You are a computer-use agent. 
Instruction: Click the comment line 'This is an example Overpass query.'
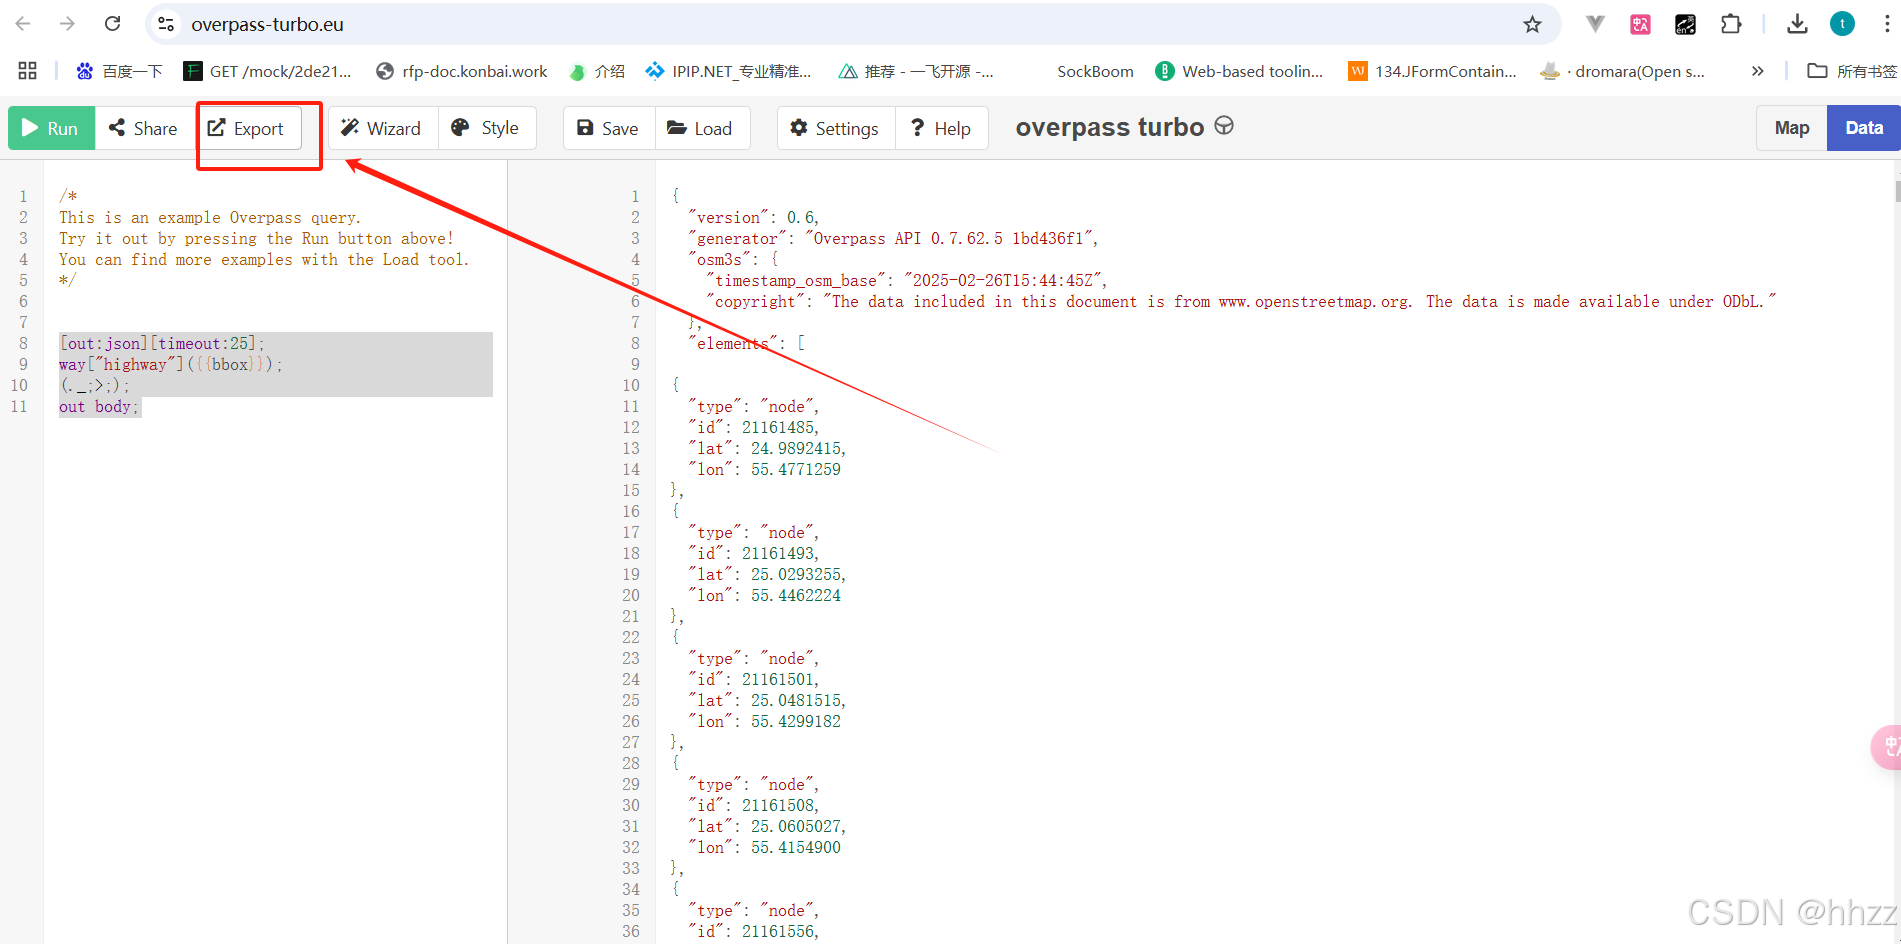pos(210,217)
